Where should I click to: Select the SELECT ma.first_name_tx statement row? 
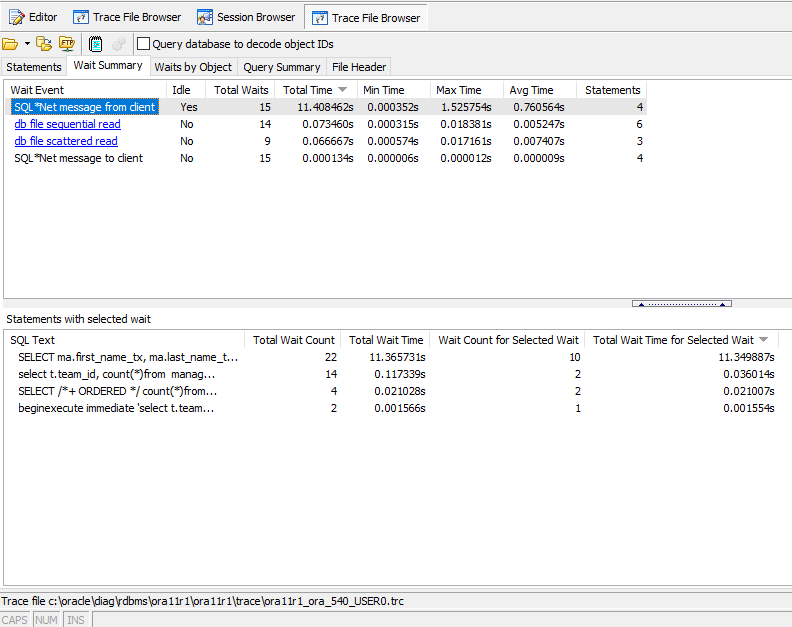click(392, 357)
